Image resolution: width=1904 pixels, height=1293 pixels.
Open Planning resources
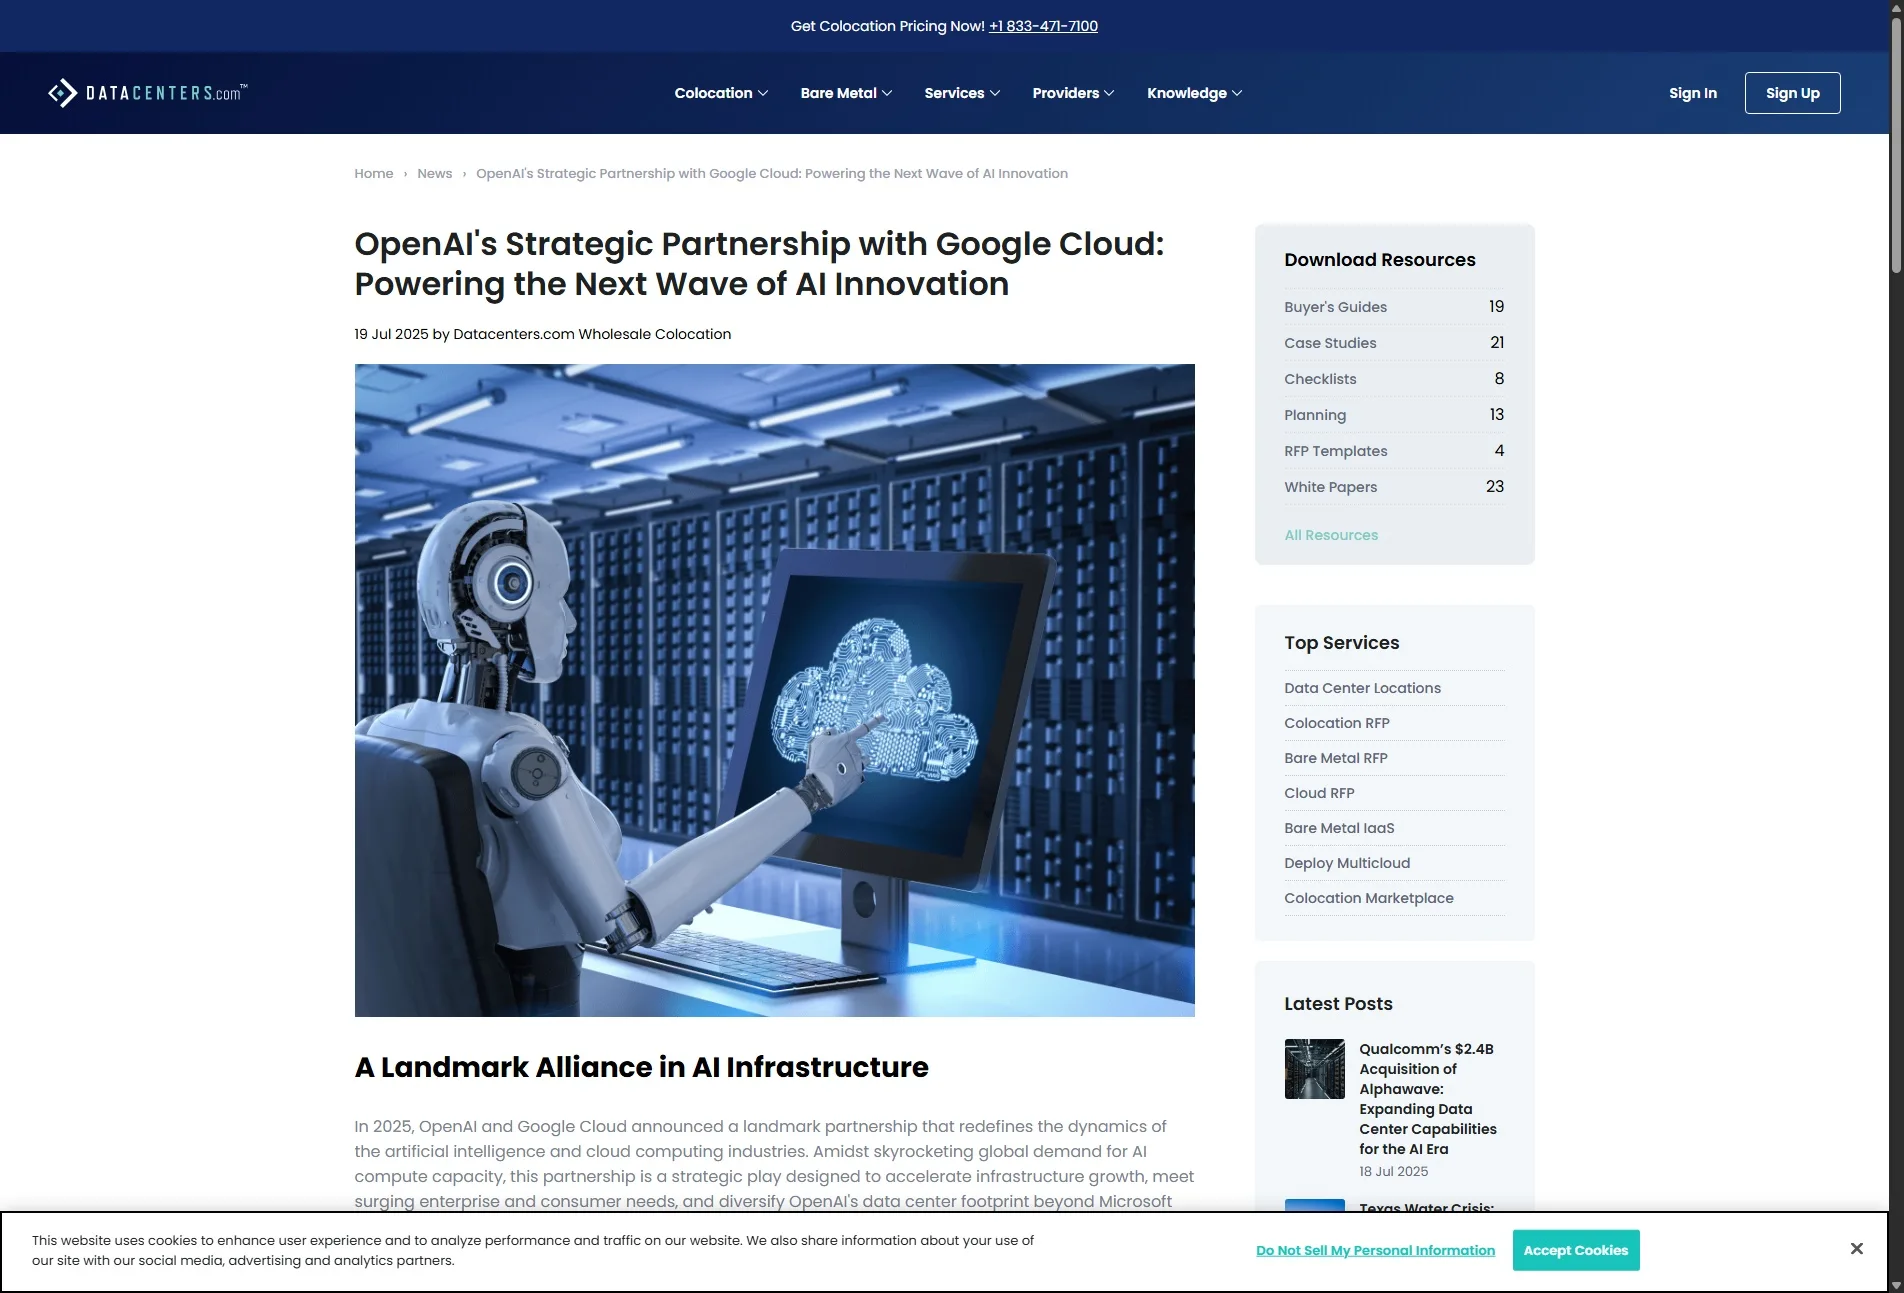coord(1315,415)
